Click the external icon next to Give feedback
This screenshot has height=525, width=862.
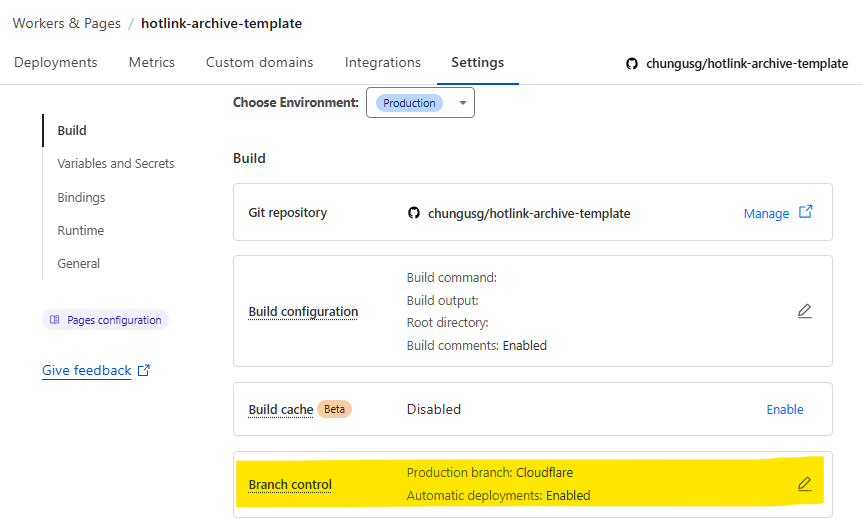click(144, 370)
